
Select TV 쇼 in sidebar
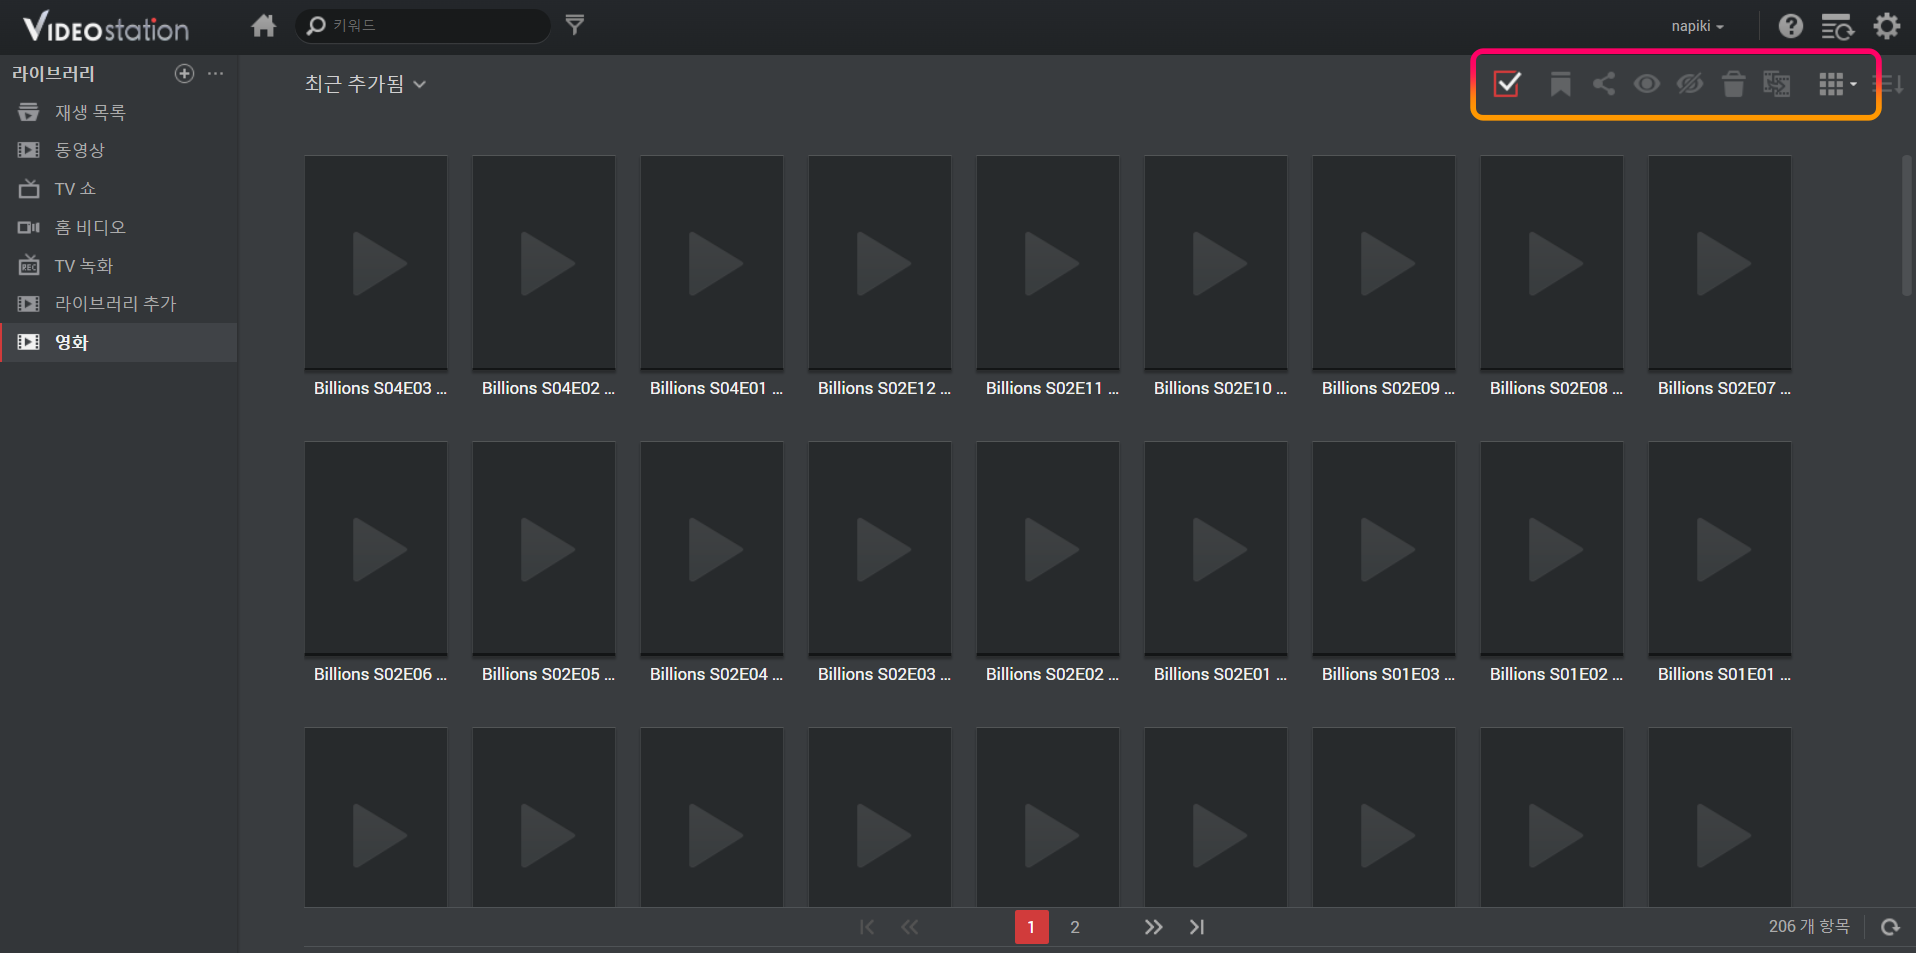click(119, 189)
